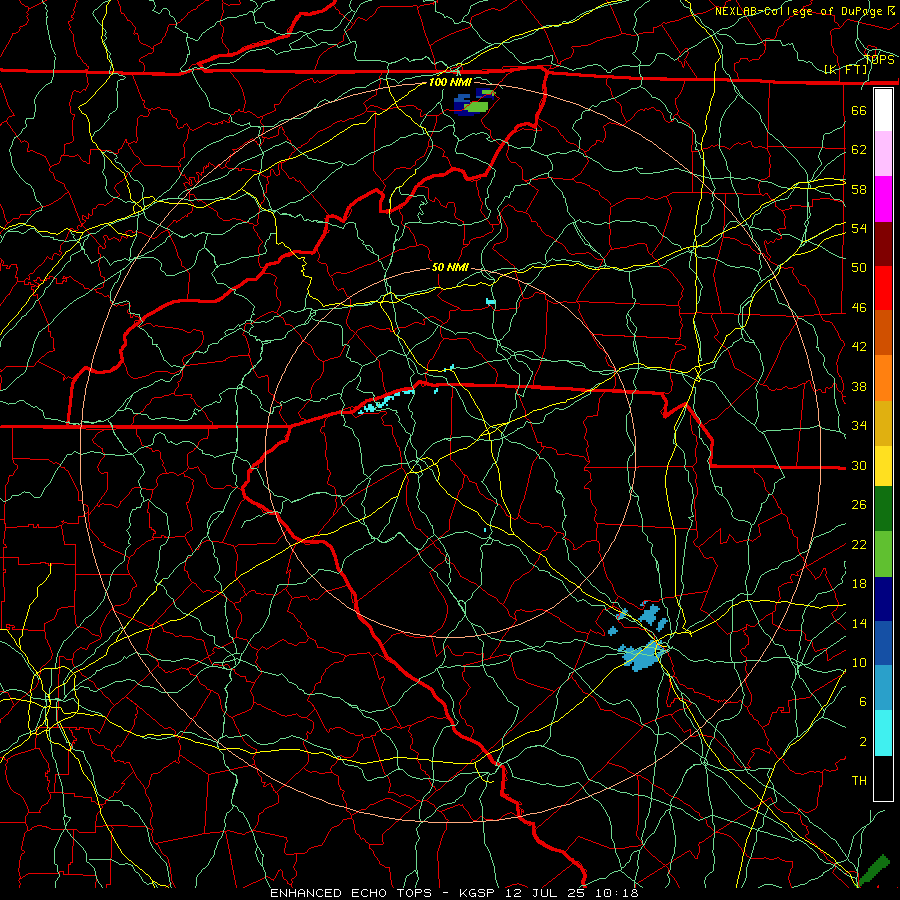
Task: Click the '18' scale label
Action: (859, 584)
